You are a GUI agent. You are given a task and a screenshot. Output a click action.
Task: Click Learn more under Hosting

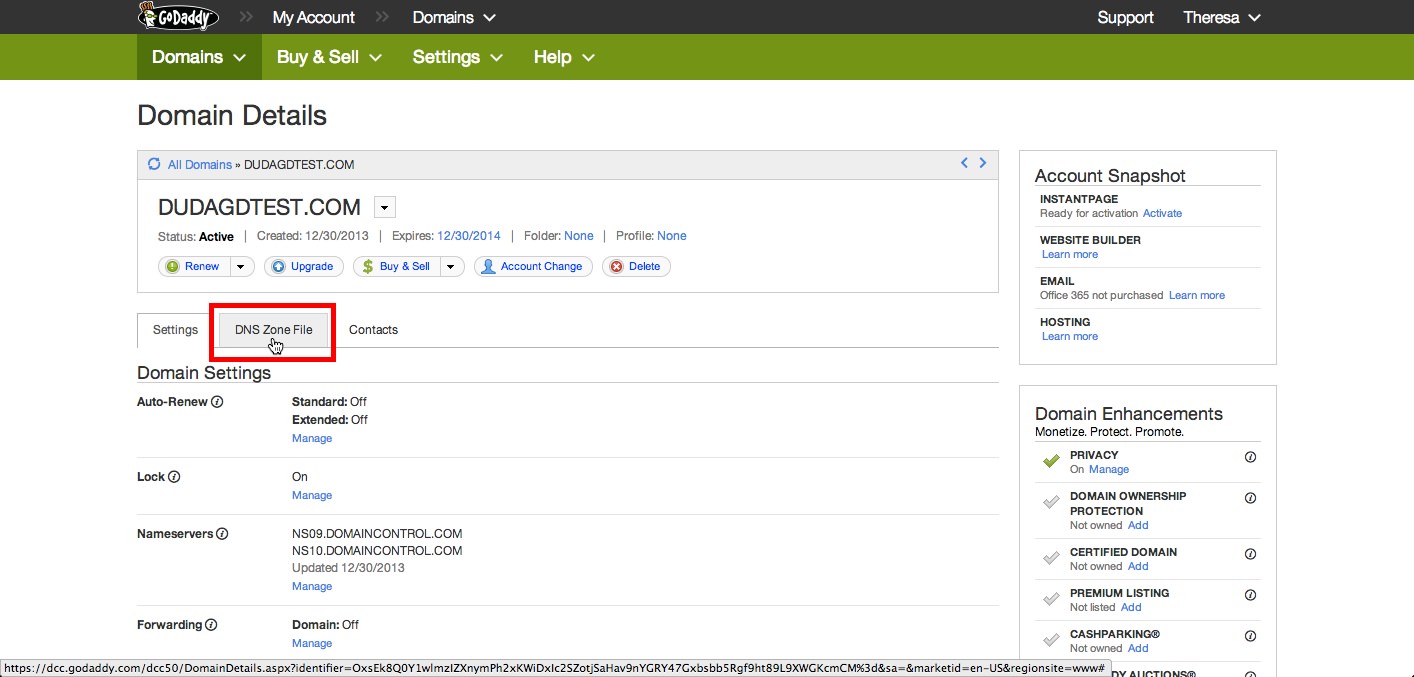pos(1070,336)
